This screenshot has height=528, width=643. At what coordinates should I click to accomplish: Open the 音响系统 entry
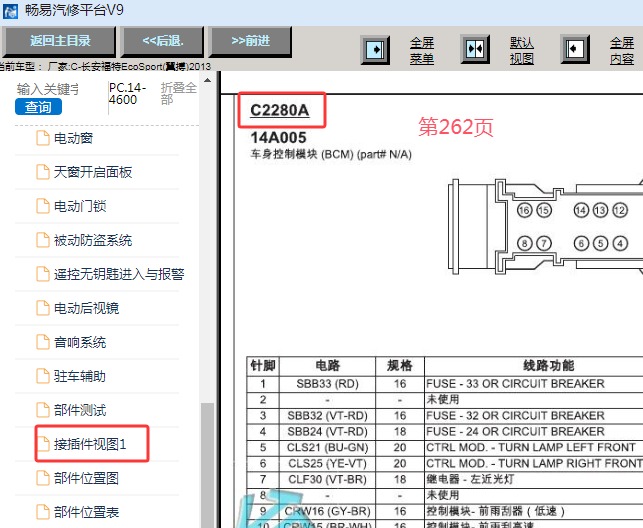tap(80, 342)
